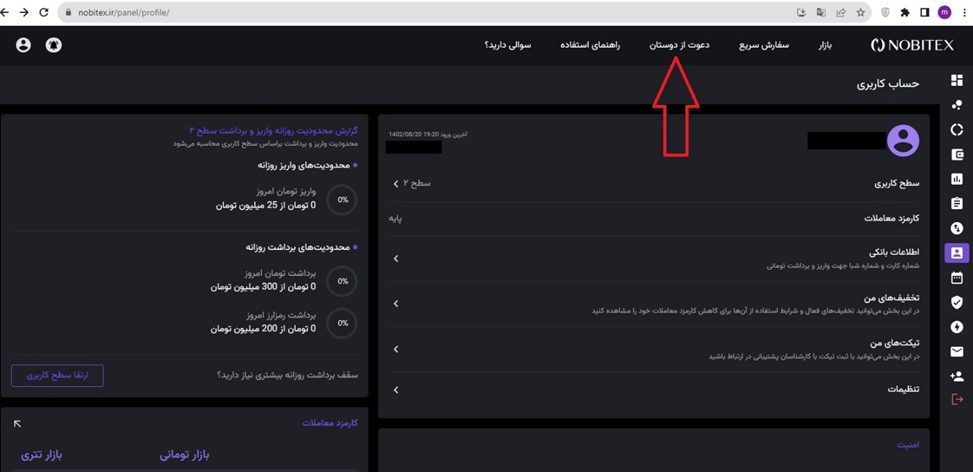Open the dashboard grid icon in sidebar

coord(956,81)
